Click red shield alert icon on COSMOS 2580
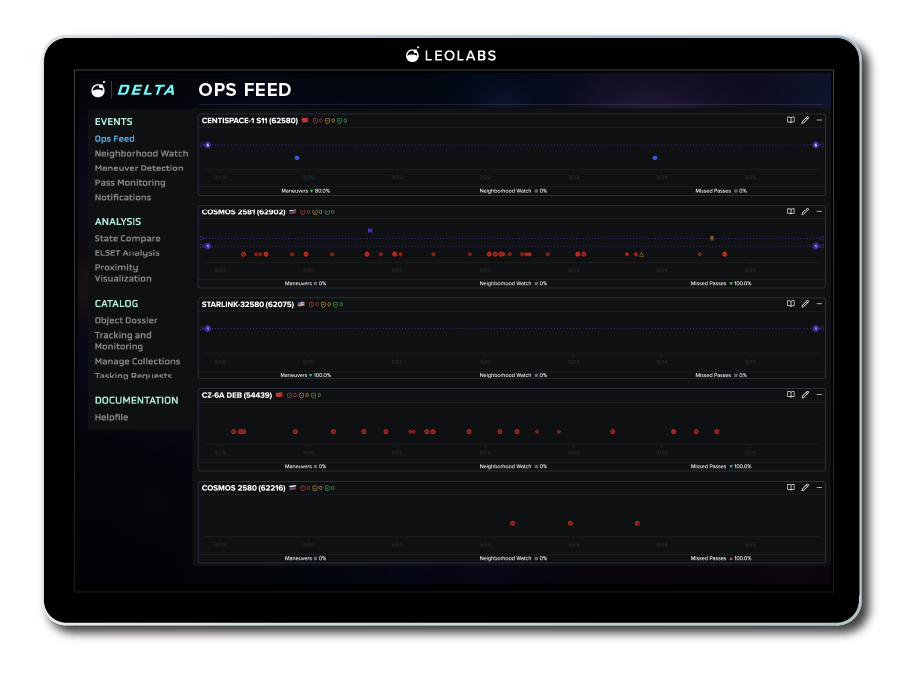The height and width of the screenshot is (678, 904). click(x=303, y=488)
